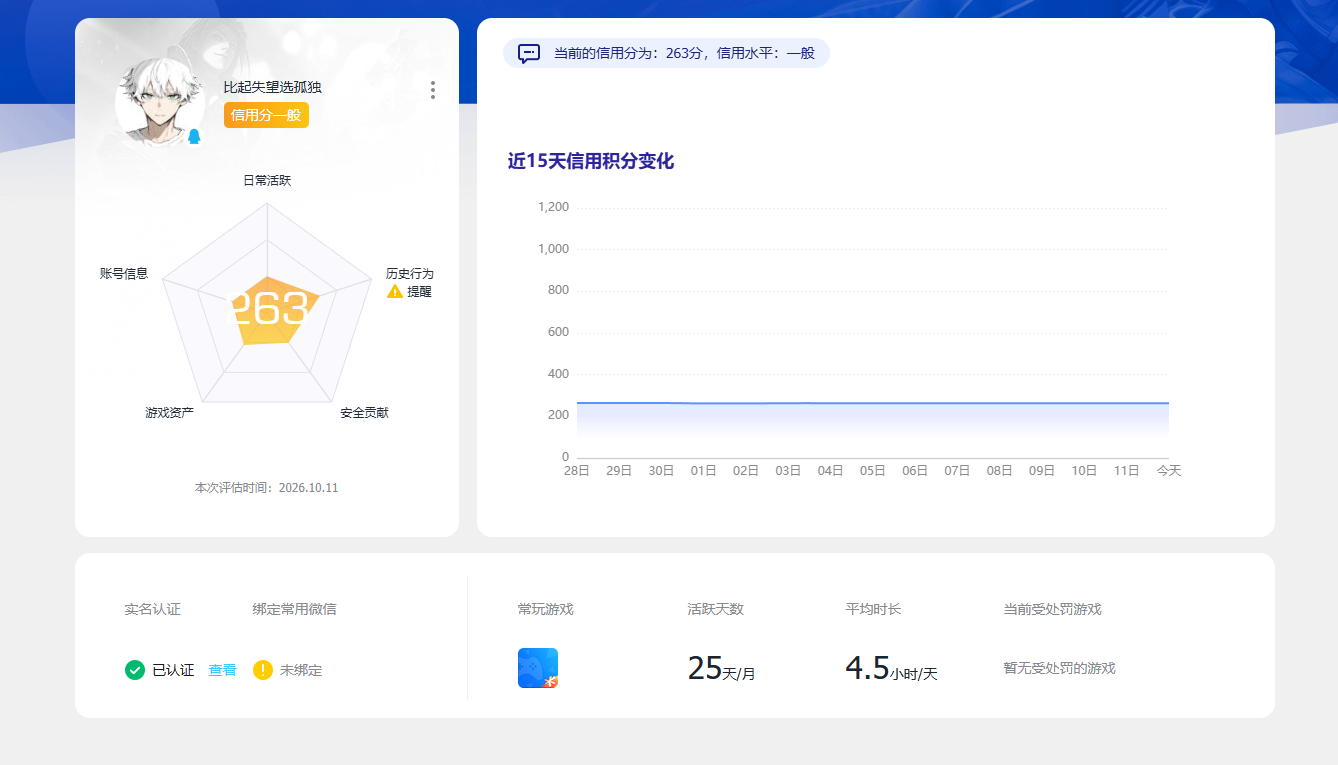Image resolution: width=1338 pixels, height=765 pixels.
Task: Click the 已认证 status text
Action: 173,670
